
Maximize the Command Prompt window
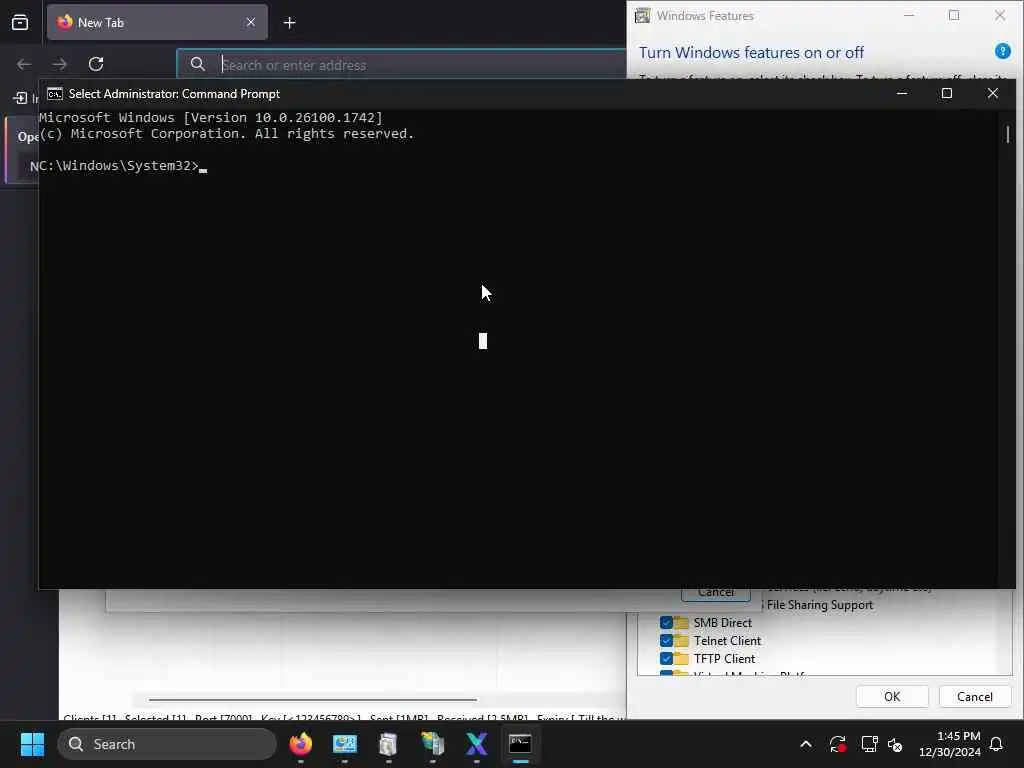pos(947,93)
